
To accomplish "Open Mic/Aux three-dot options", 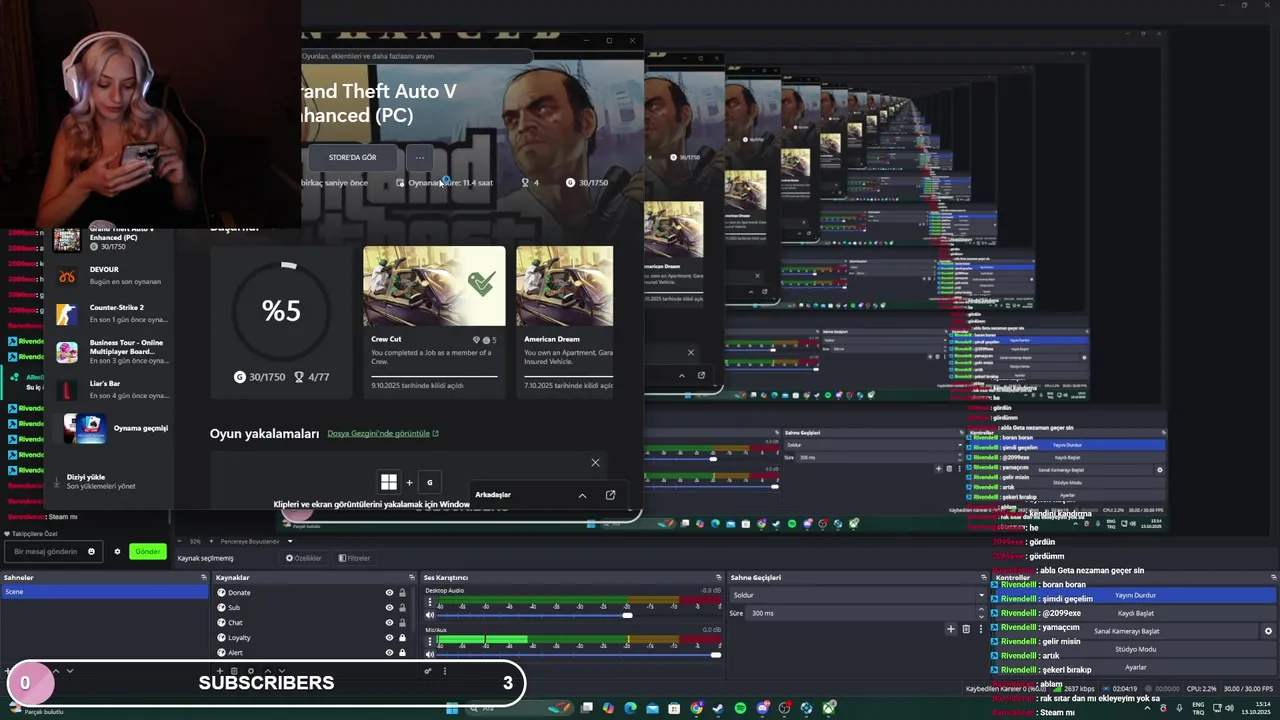I will (x=430, y=641).
